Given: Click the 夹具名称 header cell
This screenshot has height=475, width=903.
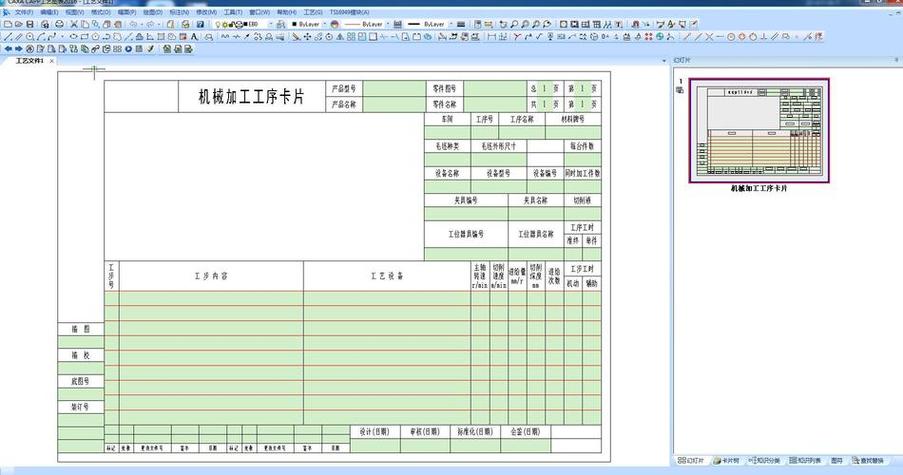Looking at the screenshot, I should 536,200.
